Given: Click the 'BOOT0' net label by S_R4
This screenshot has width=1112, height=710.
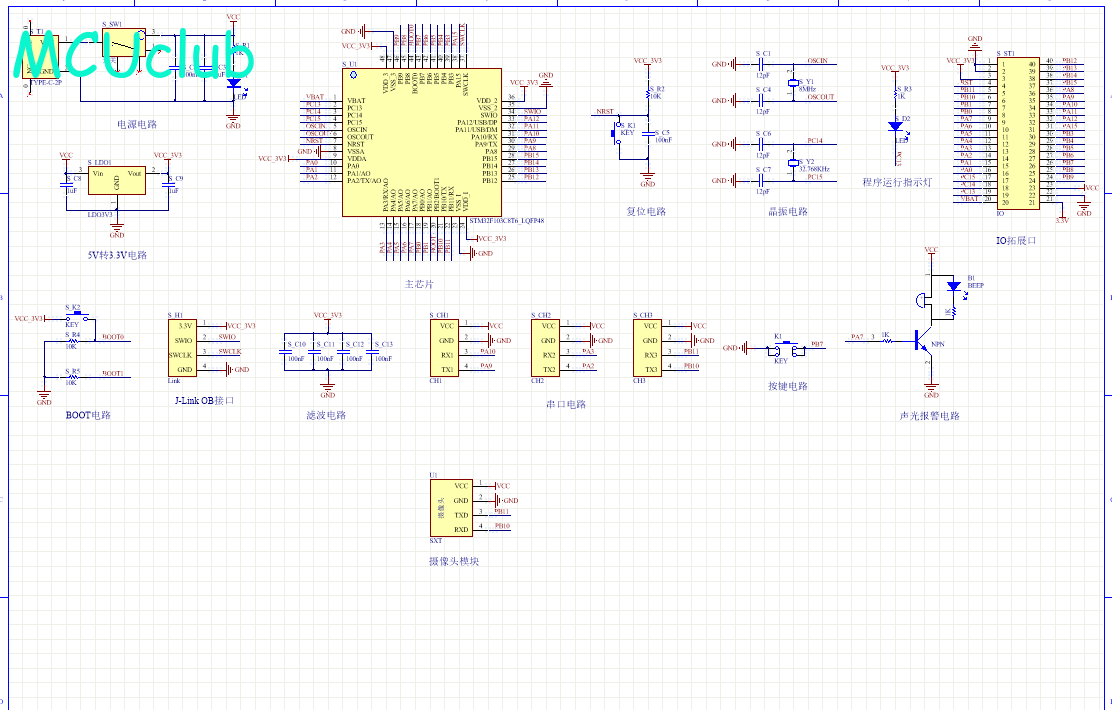Looking at the screenshot, I should pyautogui.click(x=113, y=337).
